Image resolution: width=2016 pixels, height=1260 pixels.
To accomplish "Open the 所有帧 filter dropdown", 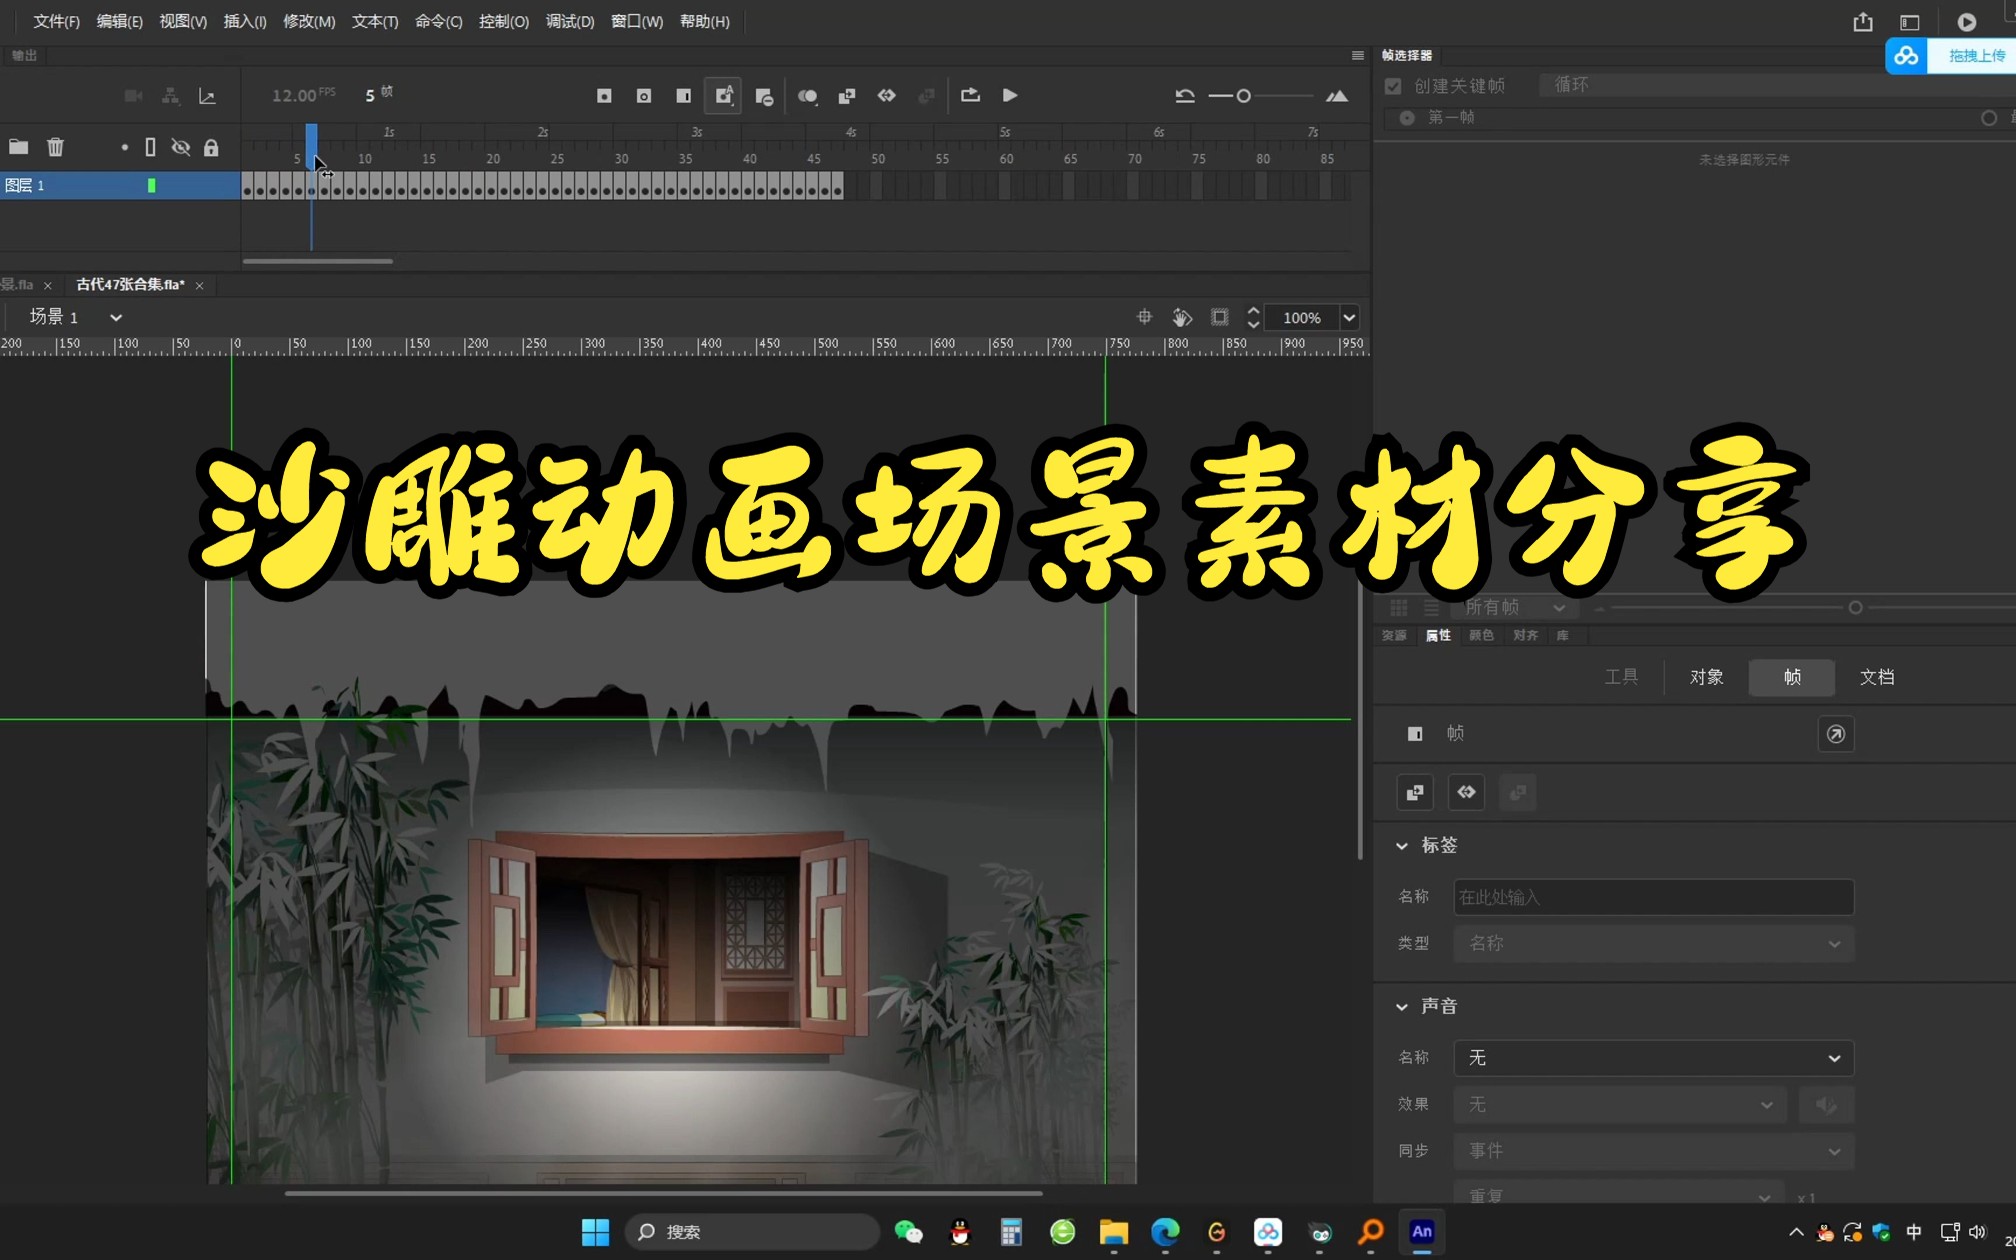I will pos(1514,607).
